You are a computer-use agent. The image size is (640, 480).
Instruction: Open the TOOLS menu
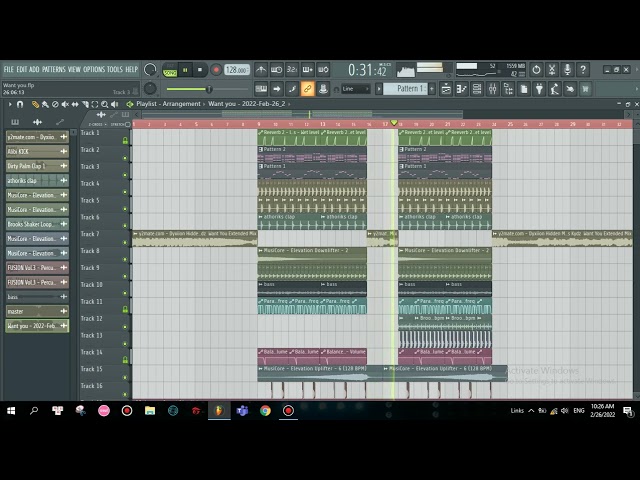click(115, 69)
